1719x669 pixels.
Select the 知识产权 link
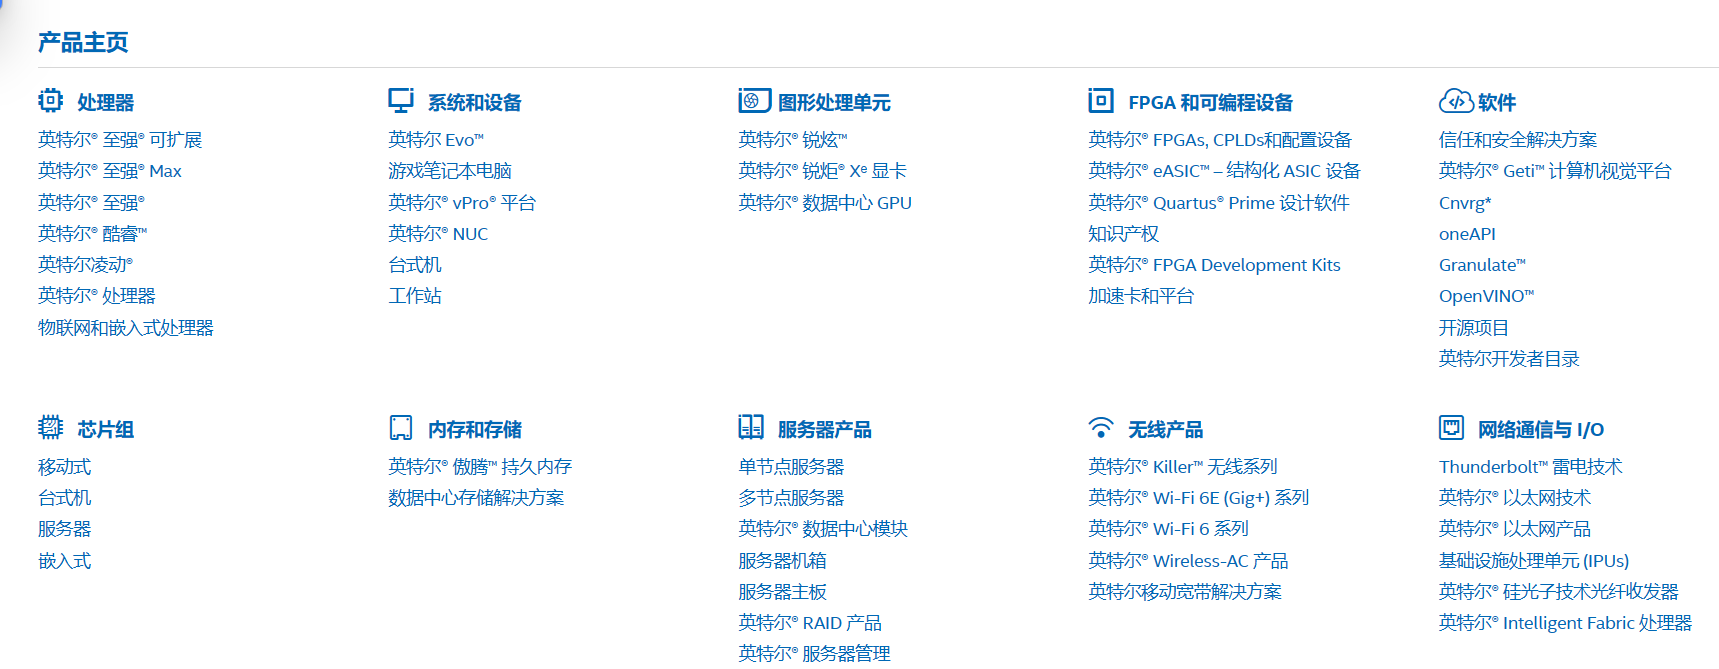[x=1124, y=233]
